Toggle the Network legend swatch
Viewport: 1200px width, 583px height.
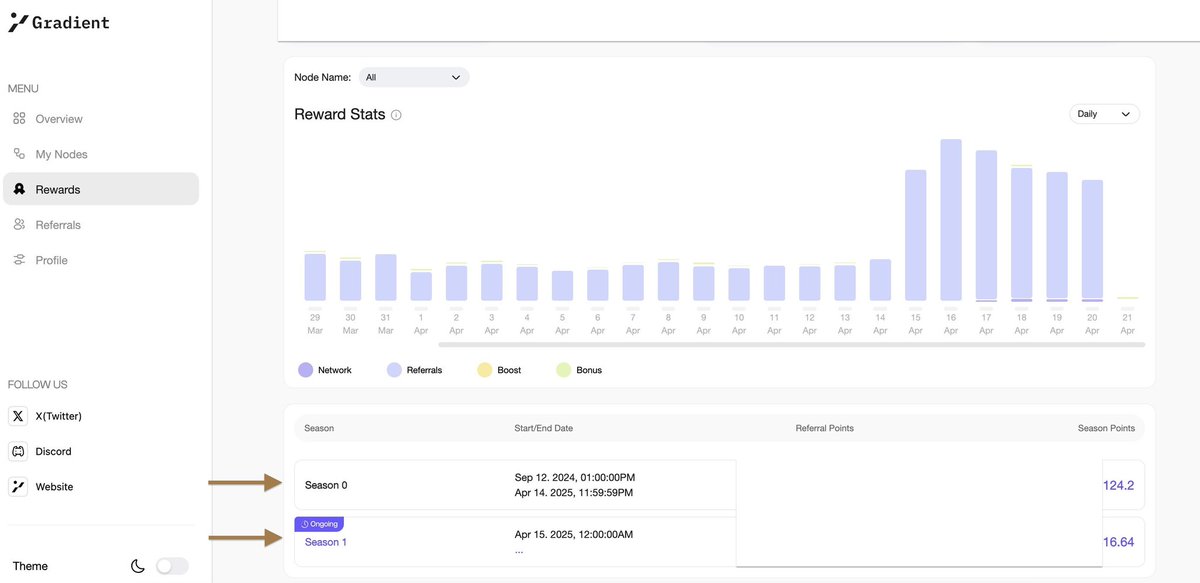click(x=306, y=370)
